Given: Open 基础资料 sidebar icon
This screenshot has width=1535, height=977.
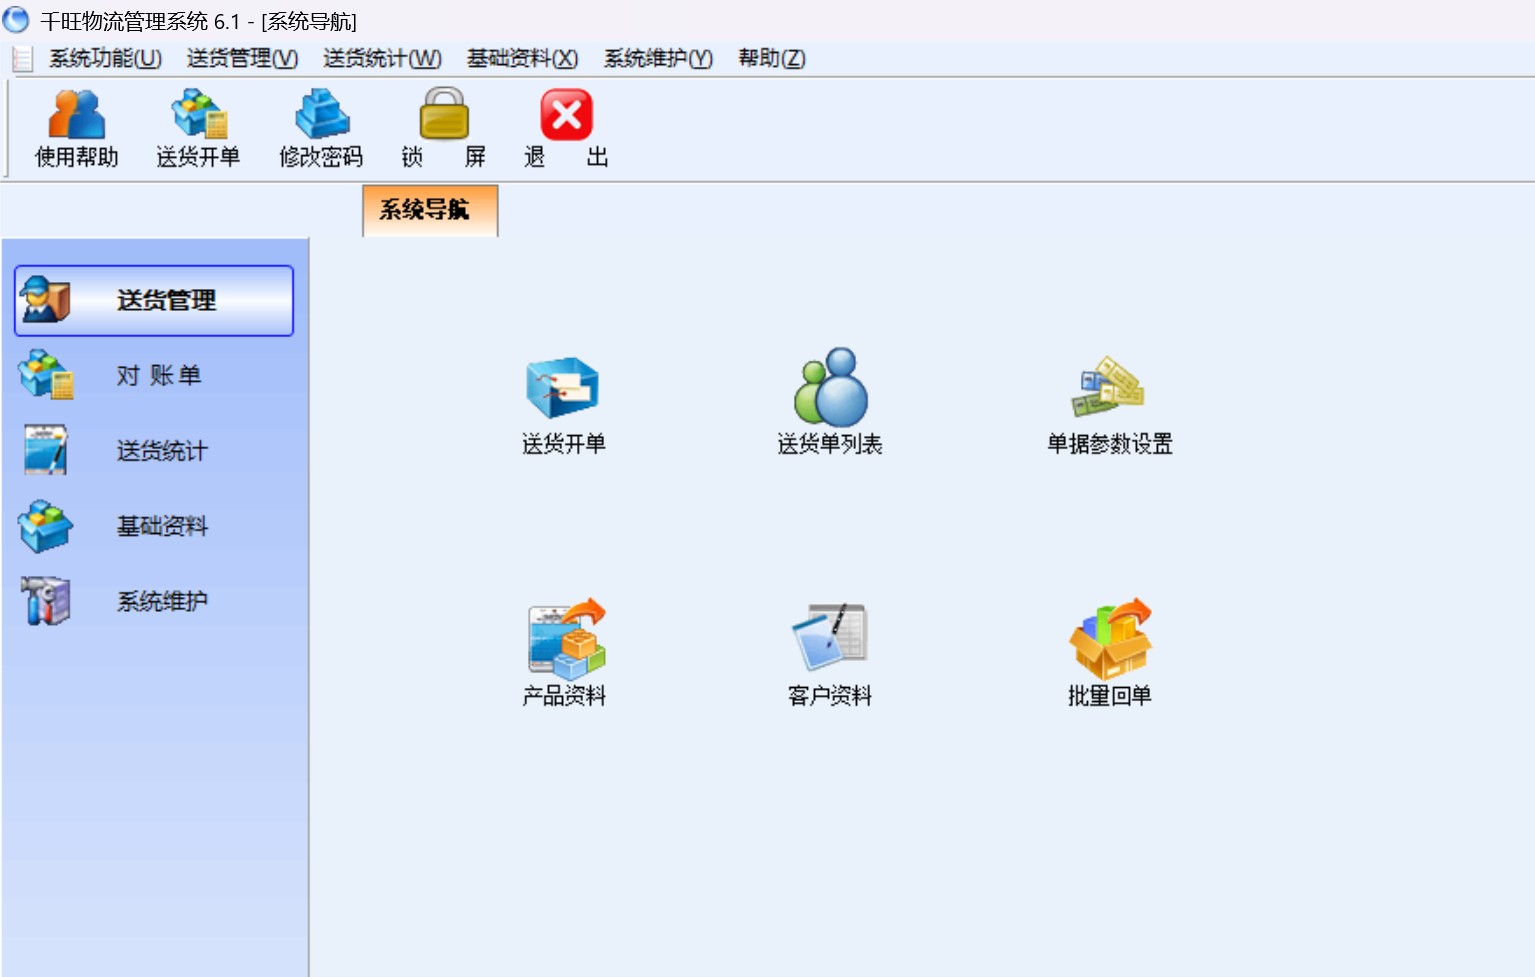Looking at the screenshot, I should coord(46,526).
